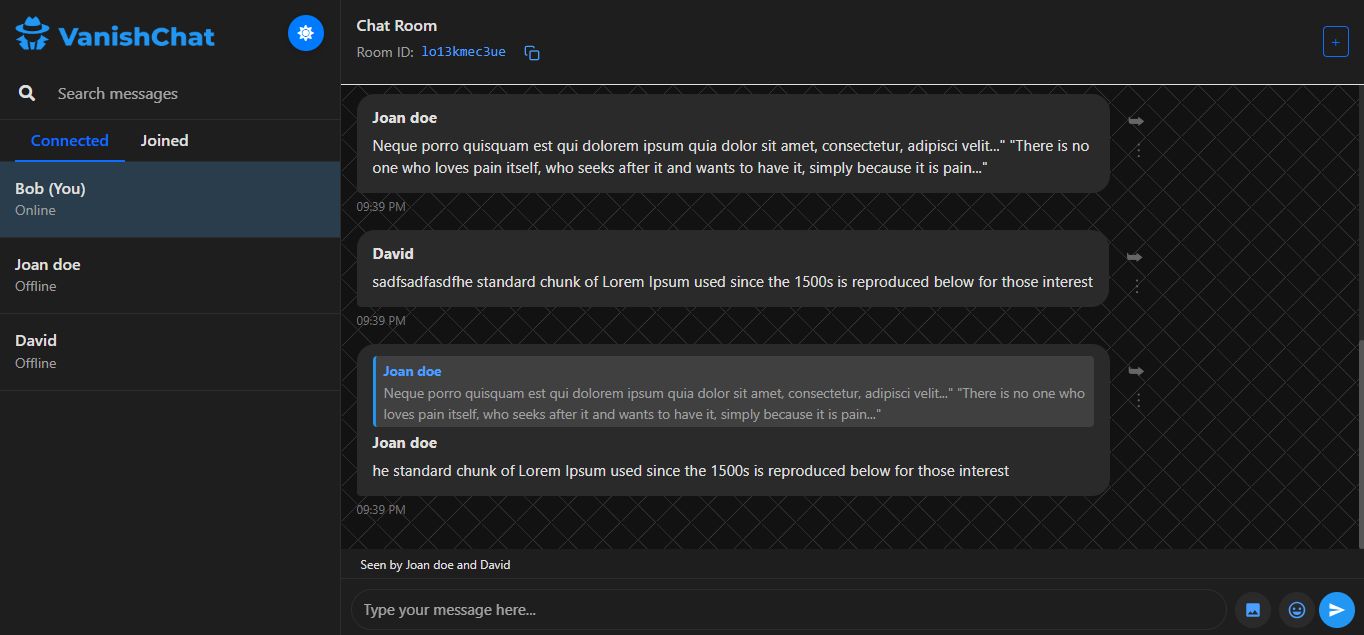Click the plus button in chat header
Viewport: 1364px width, 635px height.
click(1335, 42)
